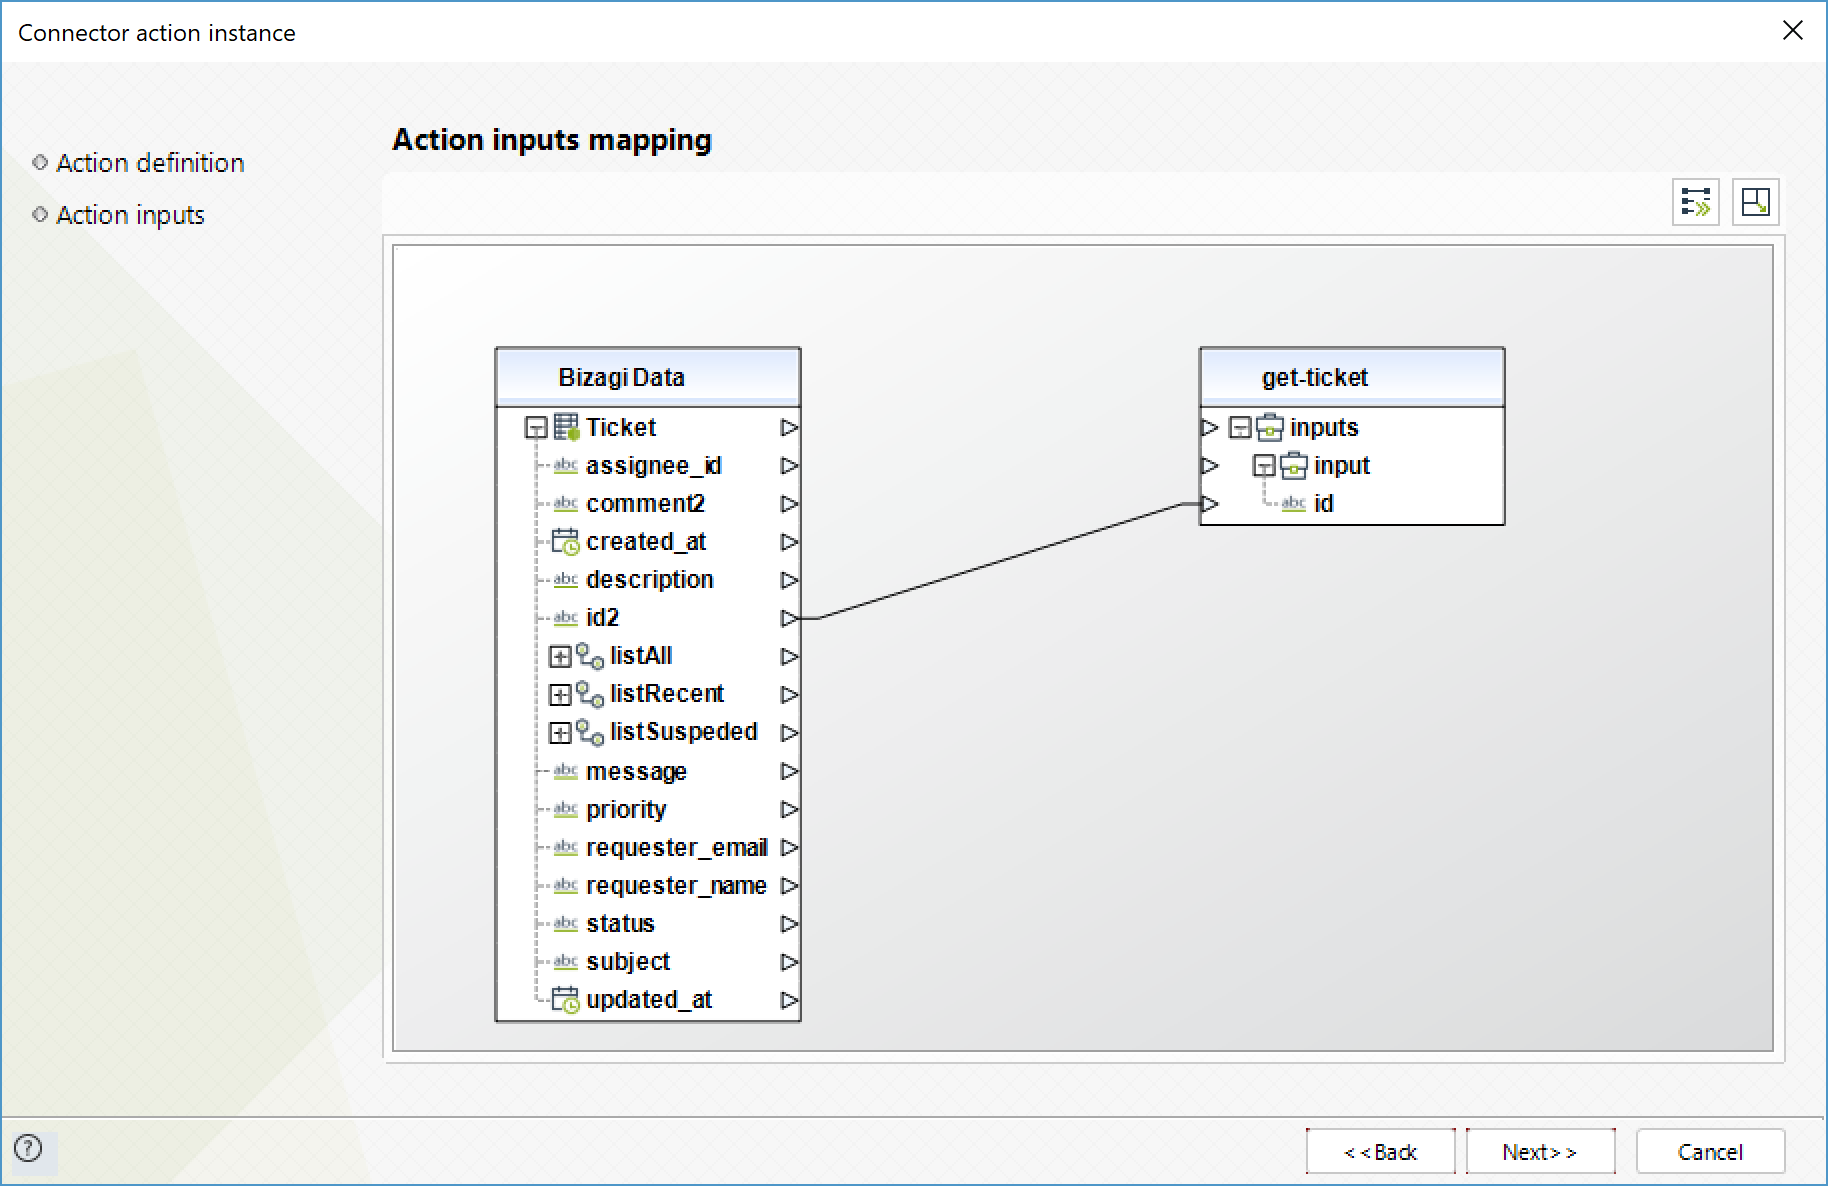1828x1186 pixels.
Task: Collapse the Ticket tree node
Action: pyautogui.click(x=537, y=428)
